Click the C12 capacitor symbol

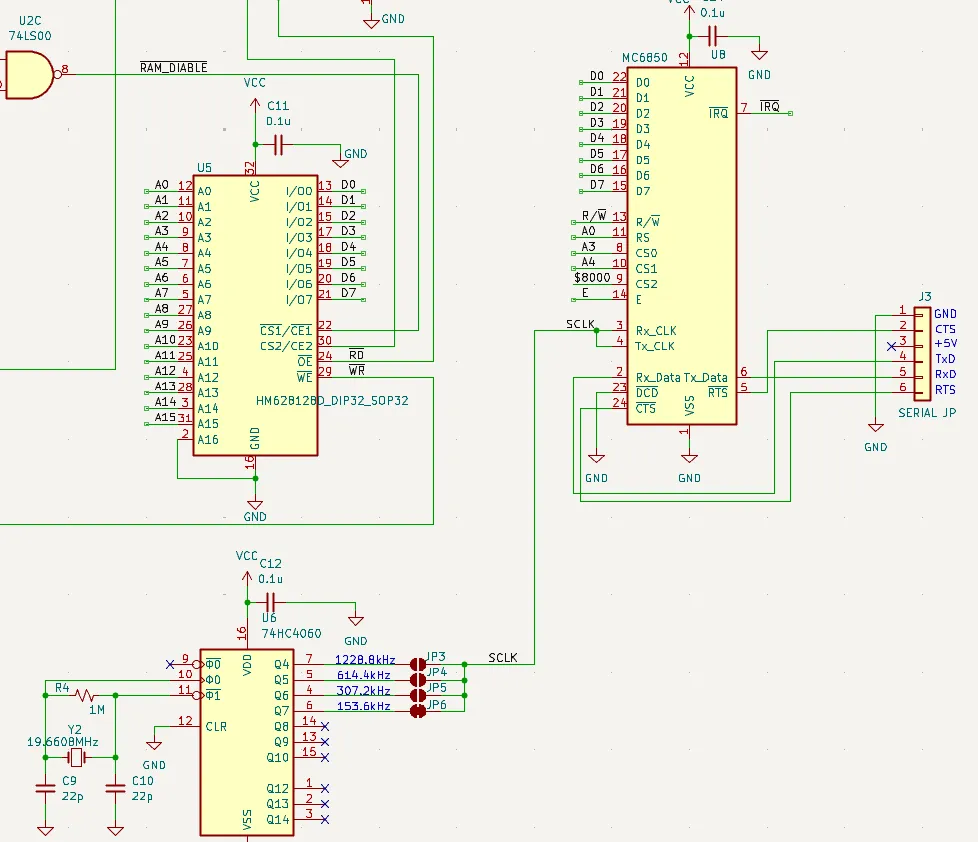(x=271, y=602)
